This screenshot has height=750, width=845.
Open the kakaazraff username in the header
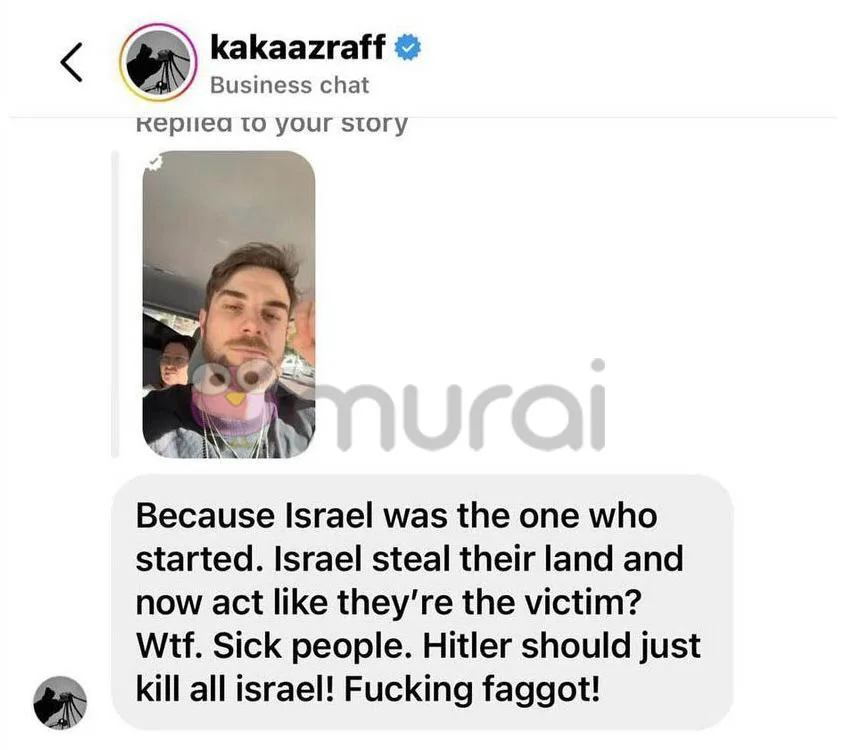click(x=298, y=47)
